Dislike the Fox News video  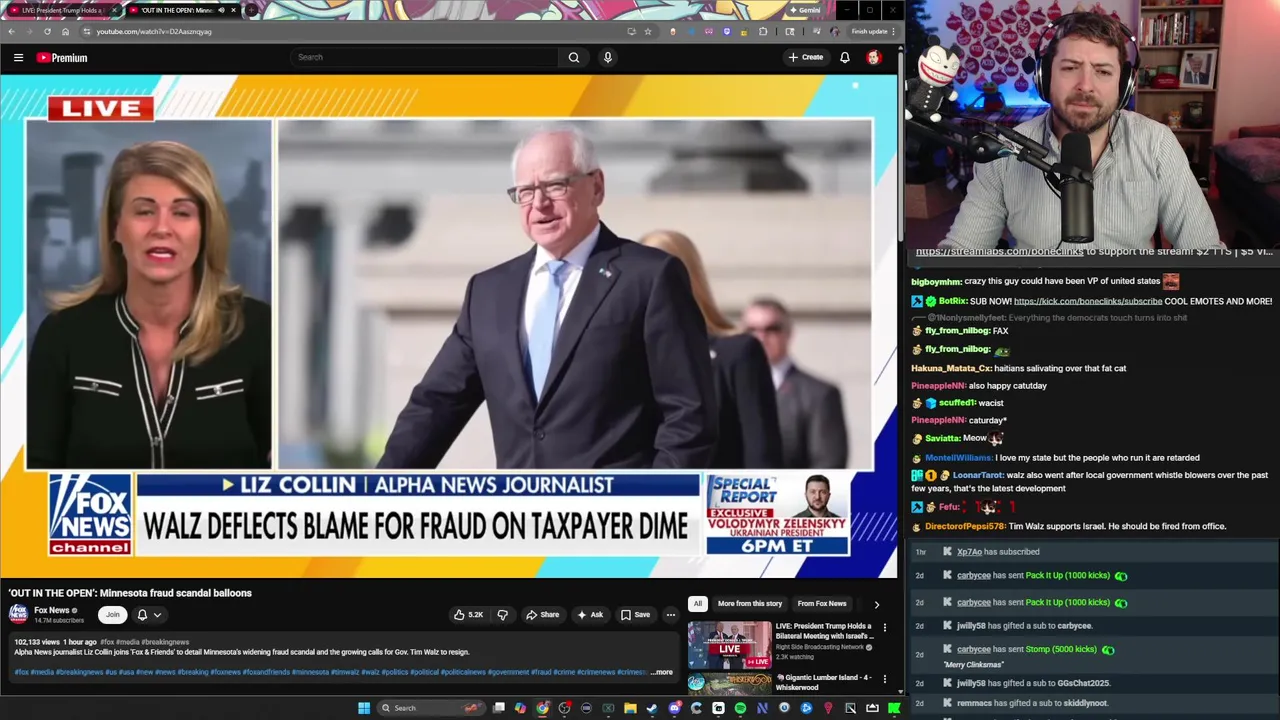pos(503,614)
